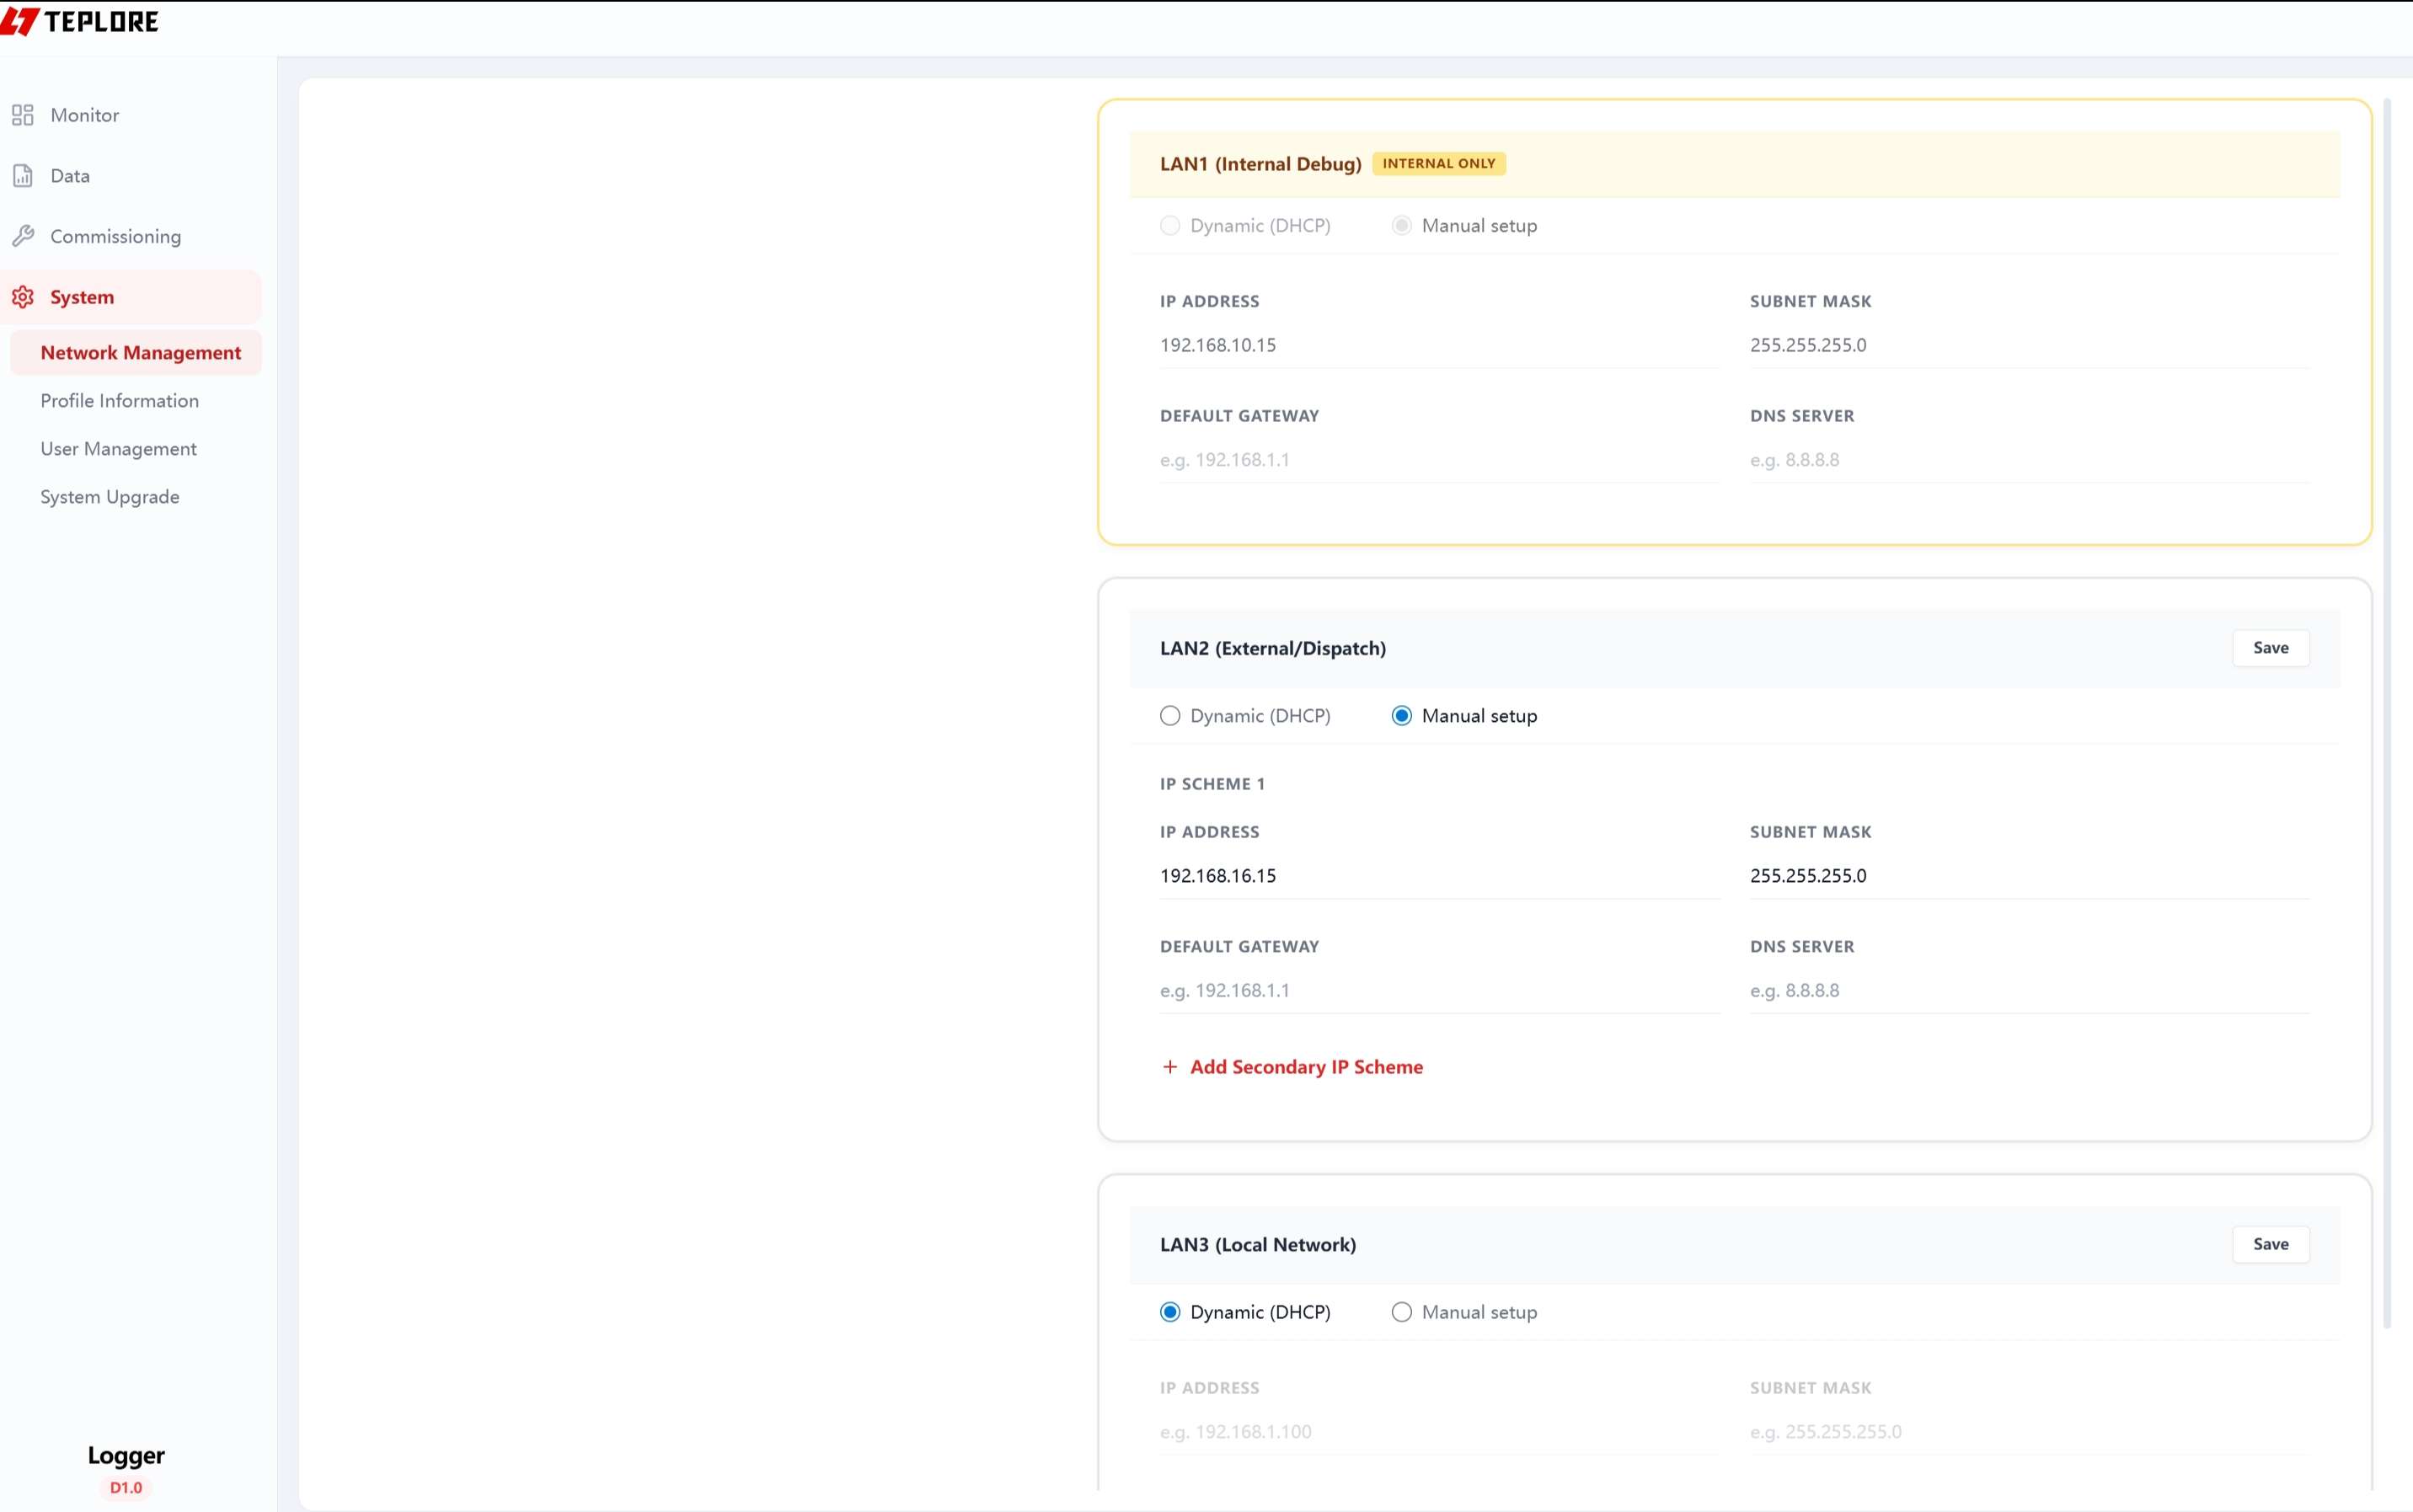Select Dynamic (DHCP) for LAN2
The width and height of the screenshot is (2413, 1512).
[1170, 716]
